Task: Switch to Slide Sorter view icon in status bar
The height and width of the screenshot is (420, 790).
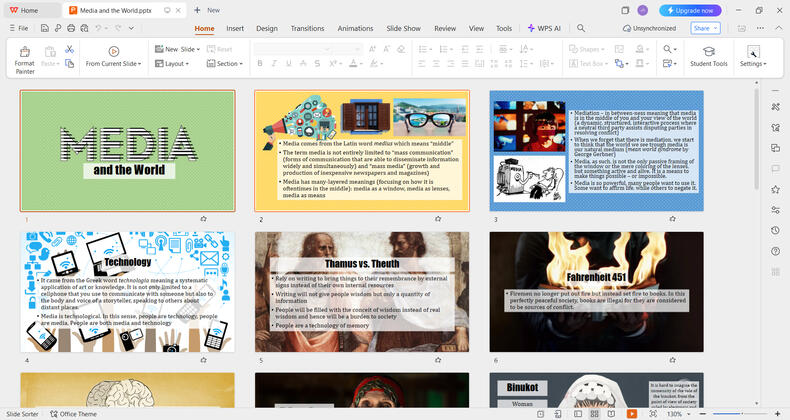Action: [595, 414]
